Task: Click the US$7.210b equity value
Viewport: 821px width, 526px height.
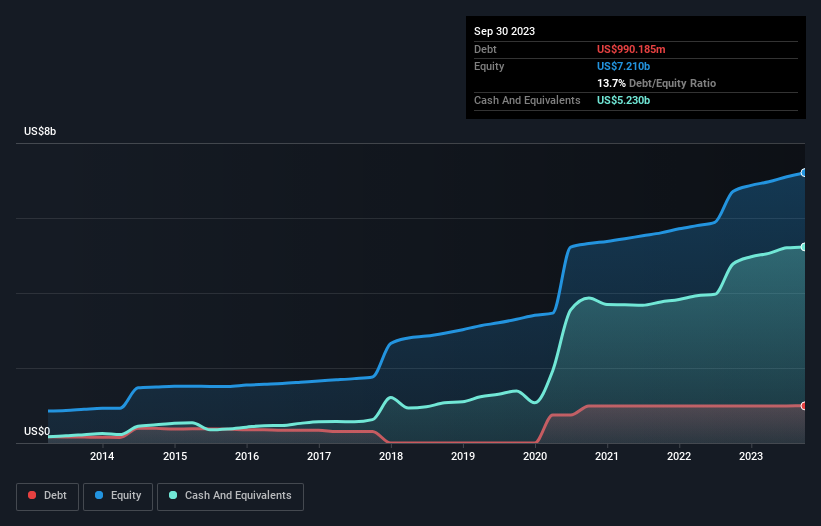Action: 623,66
